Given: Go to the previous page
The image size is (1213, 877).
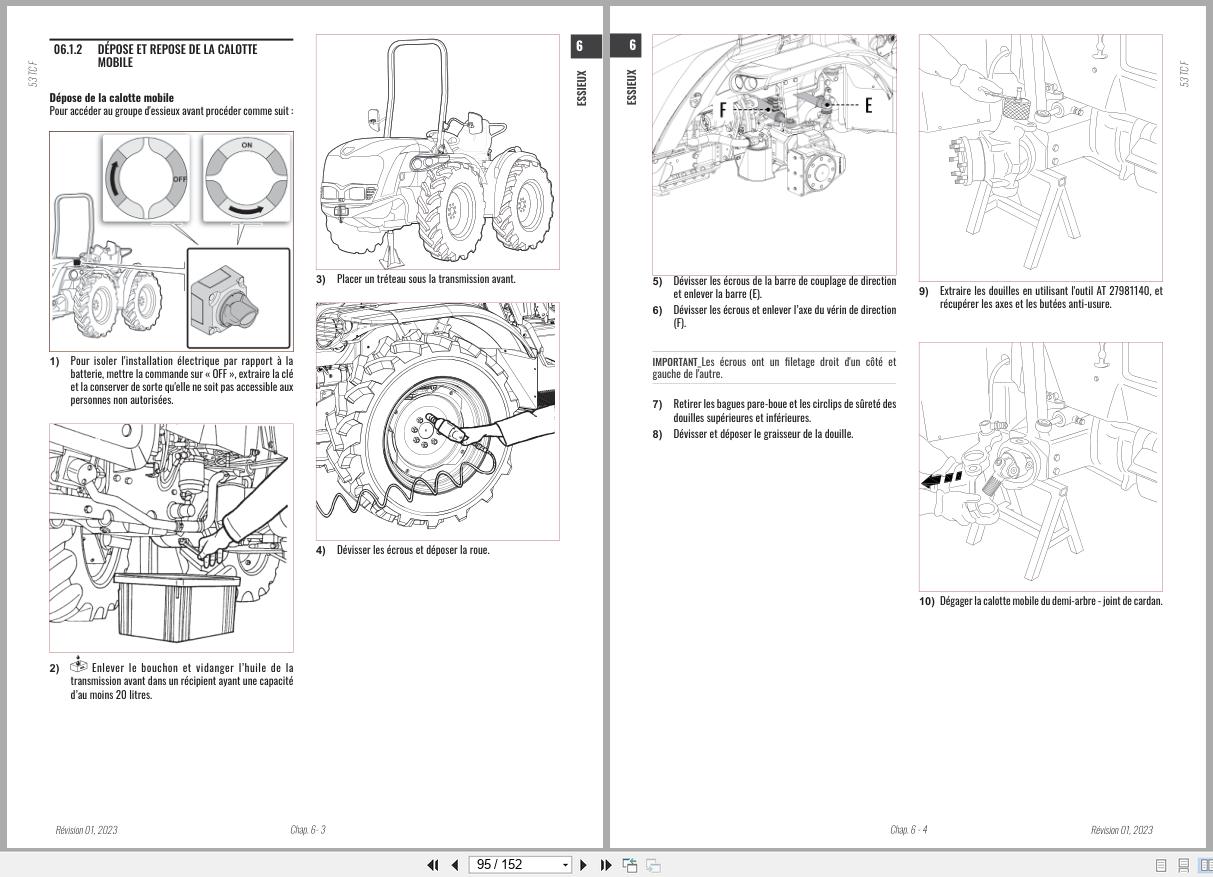Looking at the screenshot, I should (x=455, y=865).
